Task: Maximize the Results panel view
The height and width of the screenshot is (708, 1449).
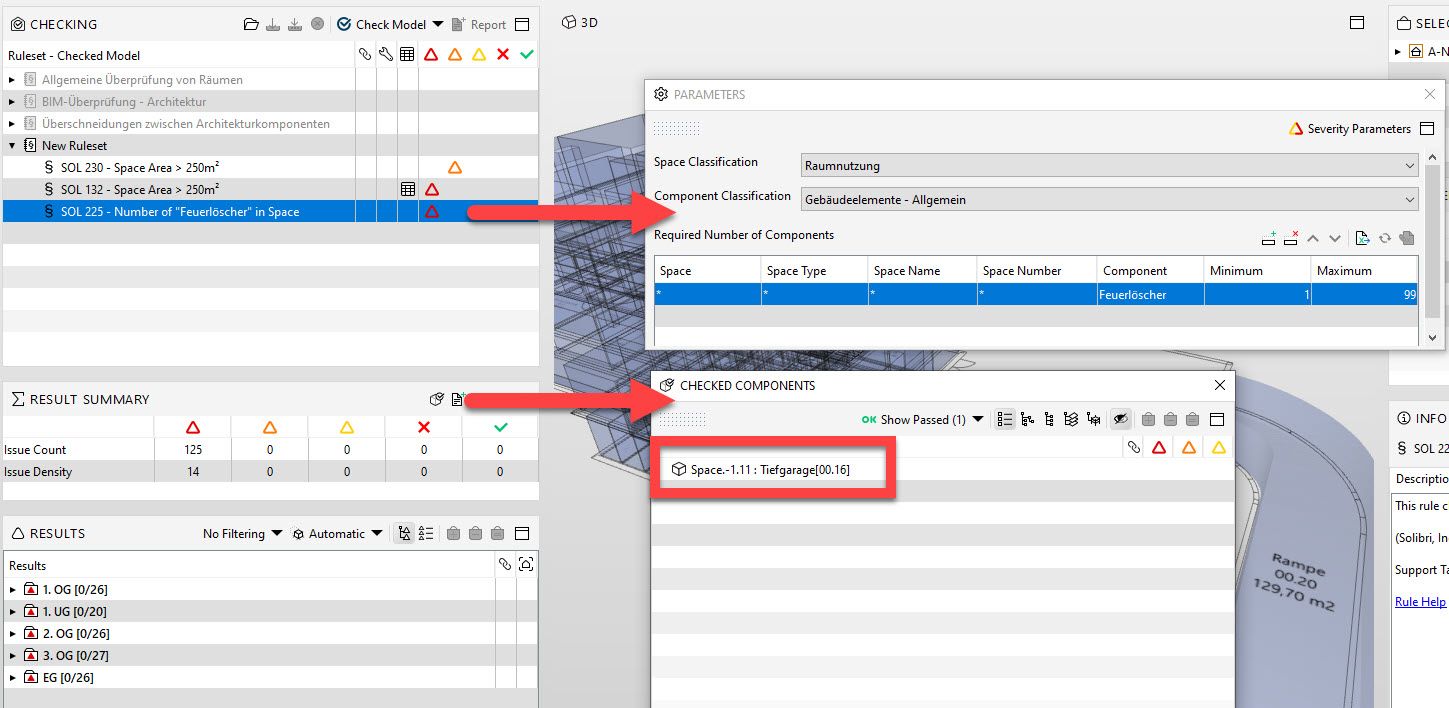Action: click(521, 534)
